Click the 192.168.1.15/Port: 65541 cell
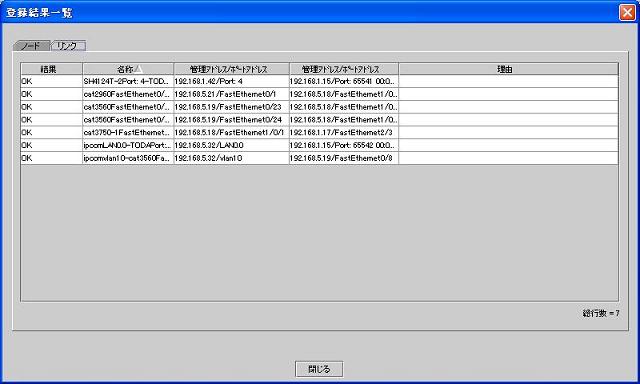 344,81
